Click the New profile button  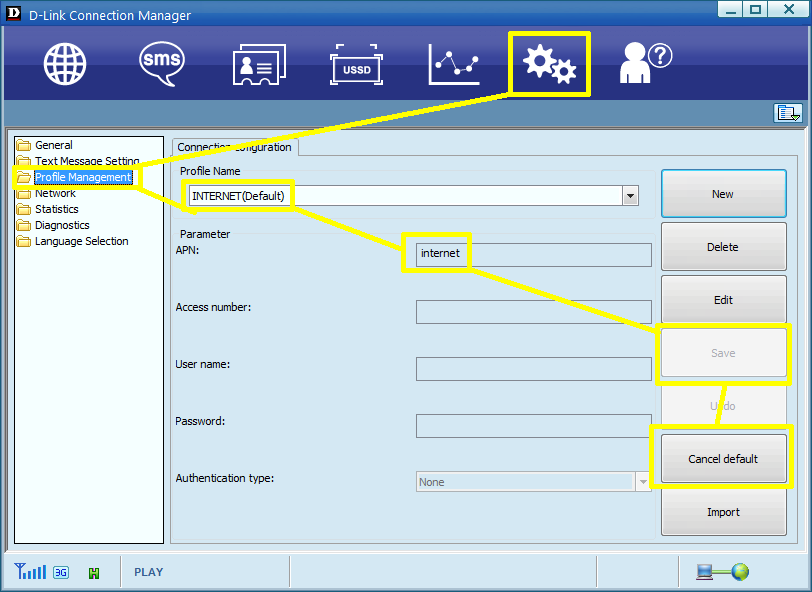(x=723, y=194)
